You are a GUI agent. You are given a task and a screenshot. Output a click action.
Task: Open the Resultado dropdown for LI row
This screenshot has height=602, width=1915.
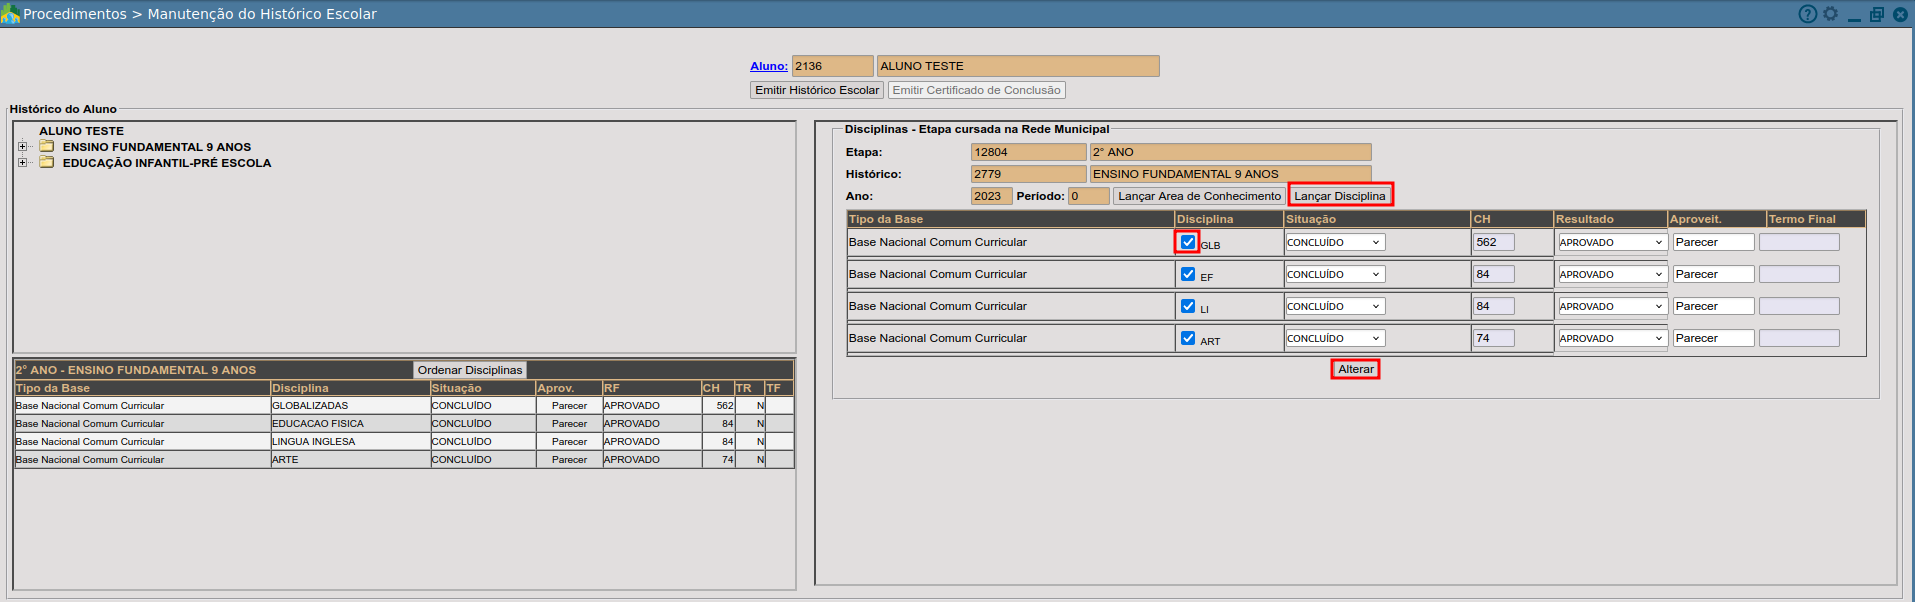[1612, 306]
